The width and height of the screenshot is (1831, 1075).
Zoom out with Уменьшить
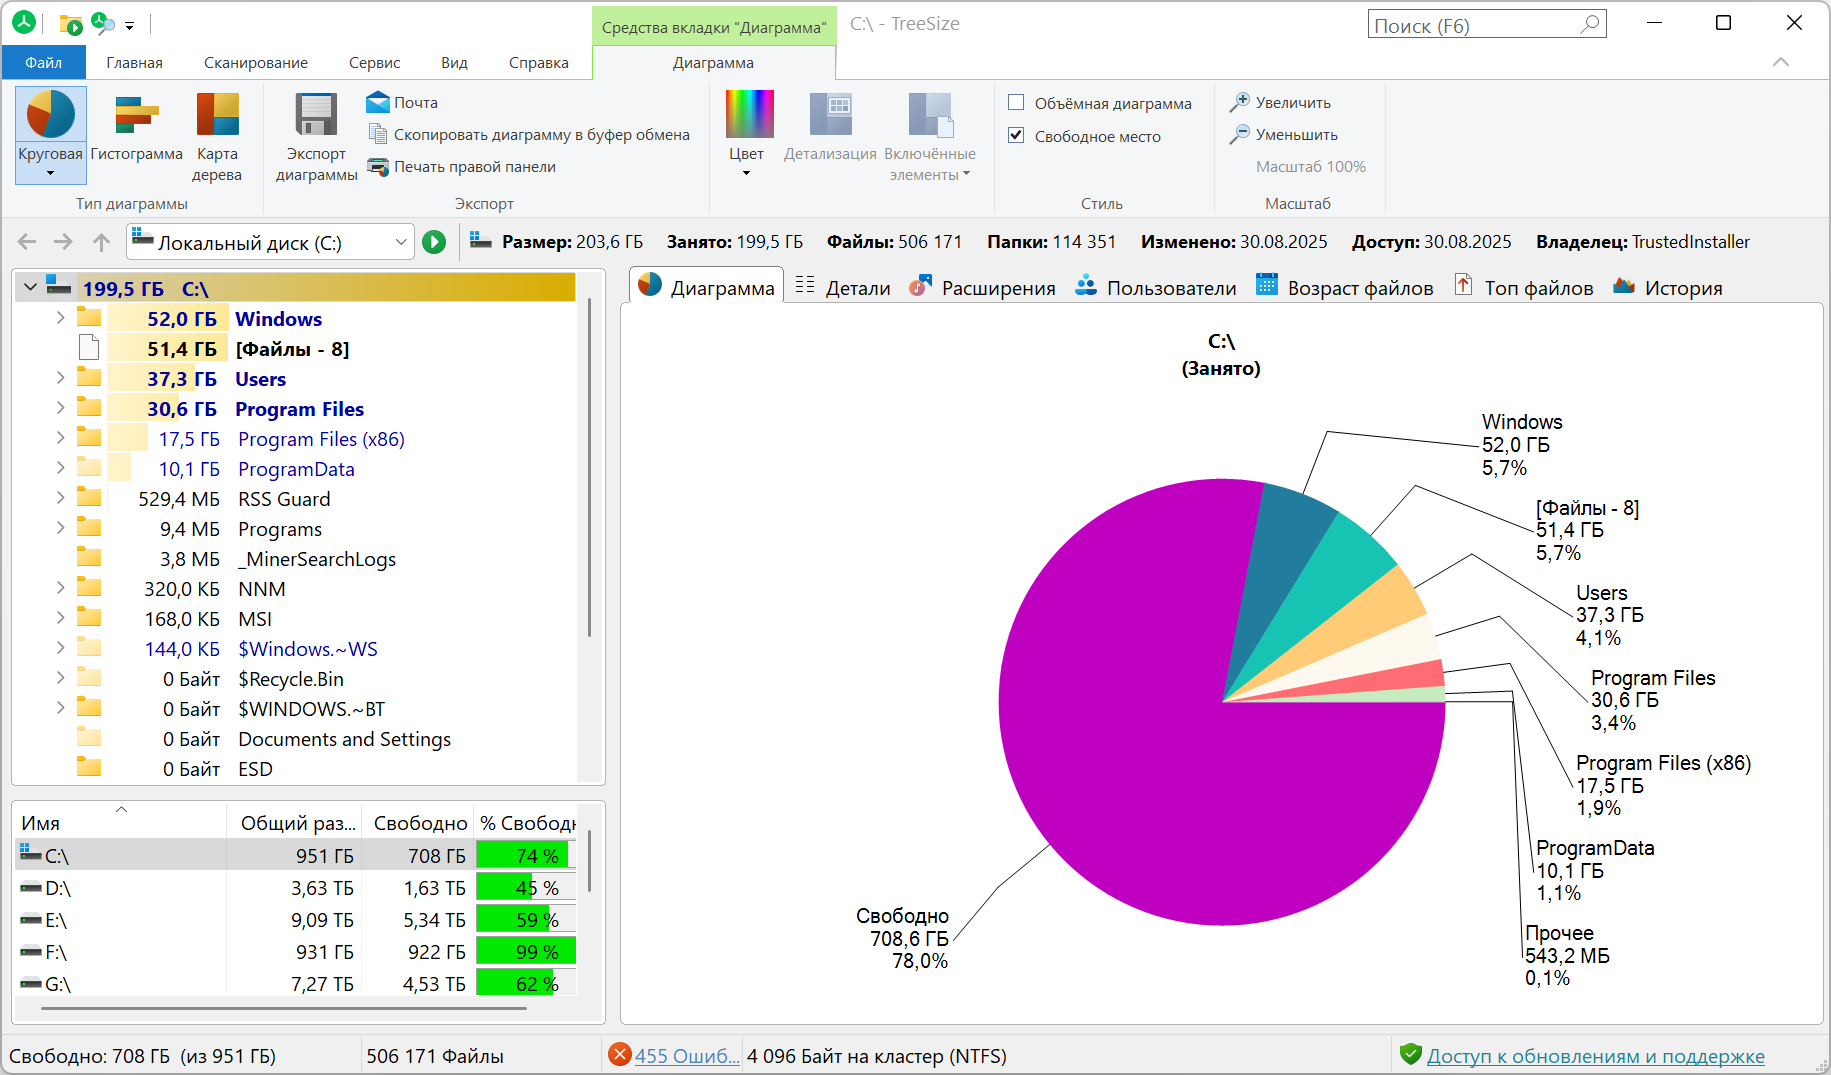click(1284, 134)
